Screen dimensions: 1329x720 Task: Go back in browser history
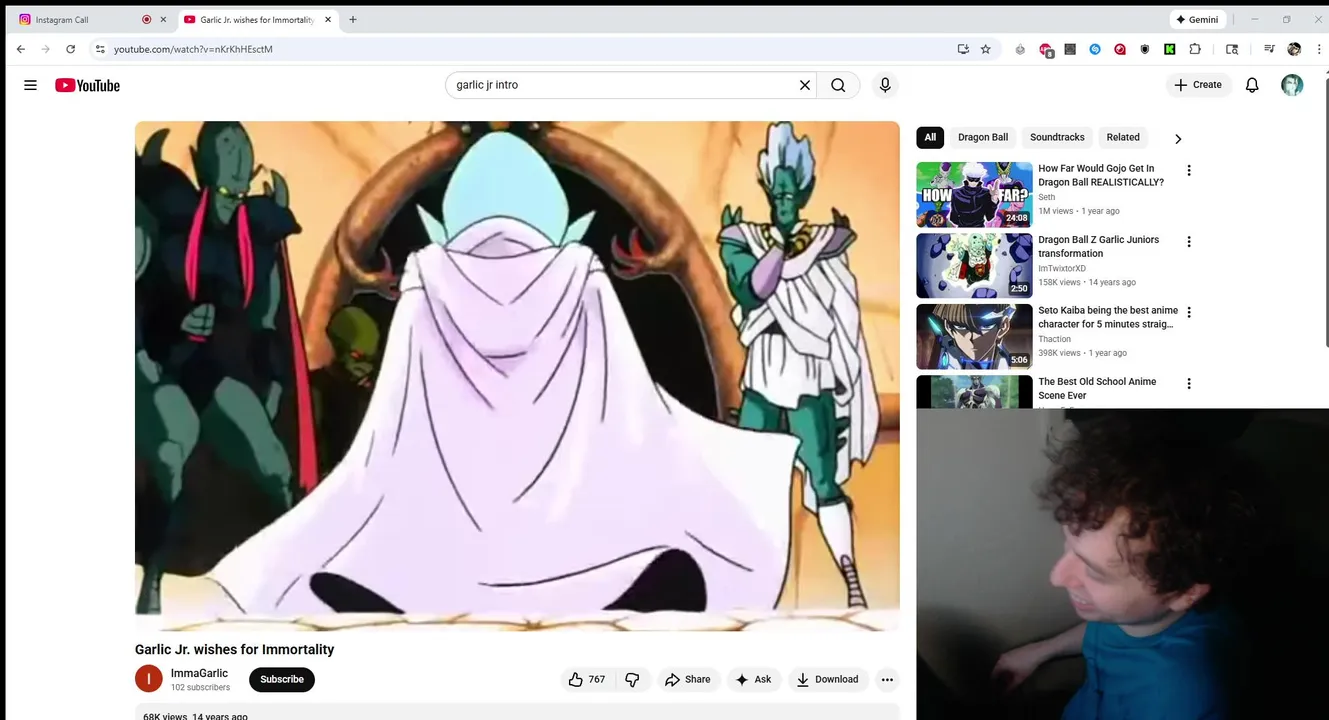pyautogui.click(x=21, y=49)
